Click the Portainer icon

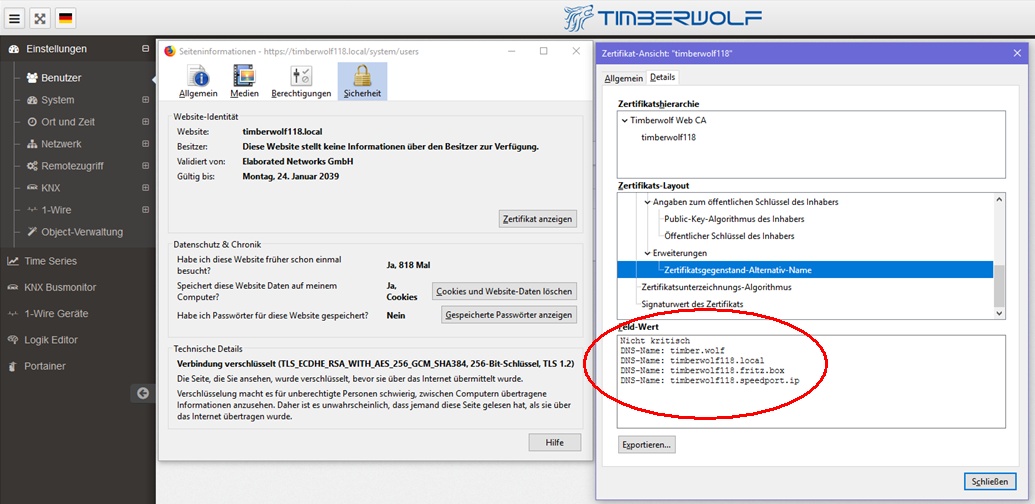point(12,366)
